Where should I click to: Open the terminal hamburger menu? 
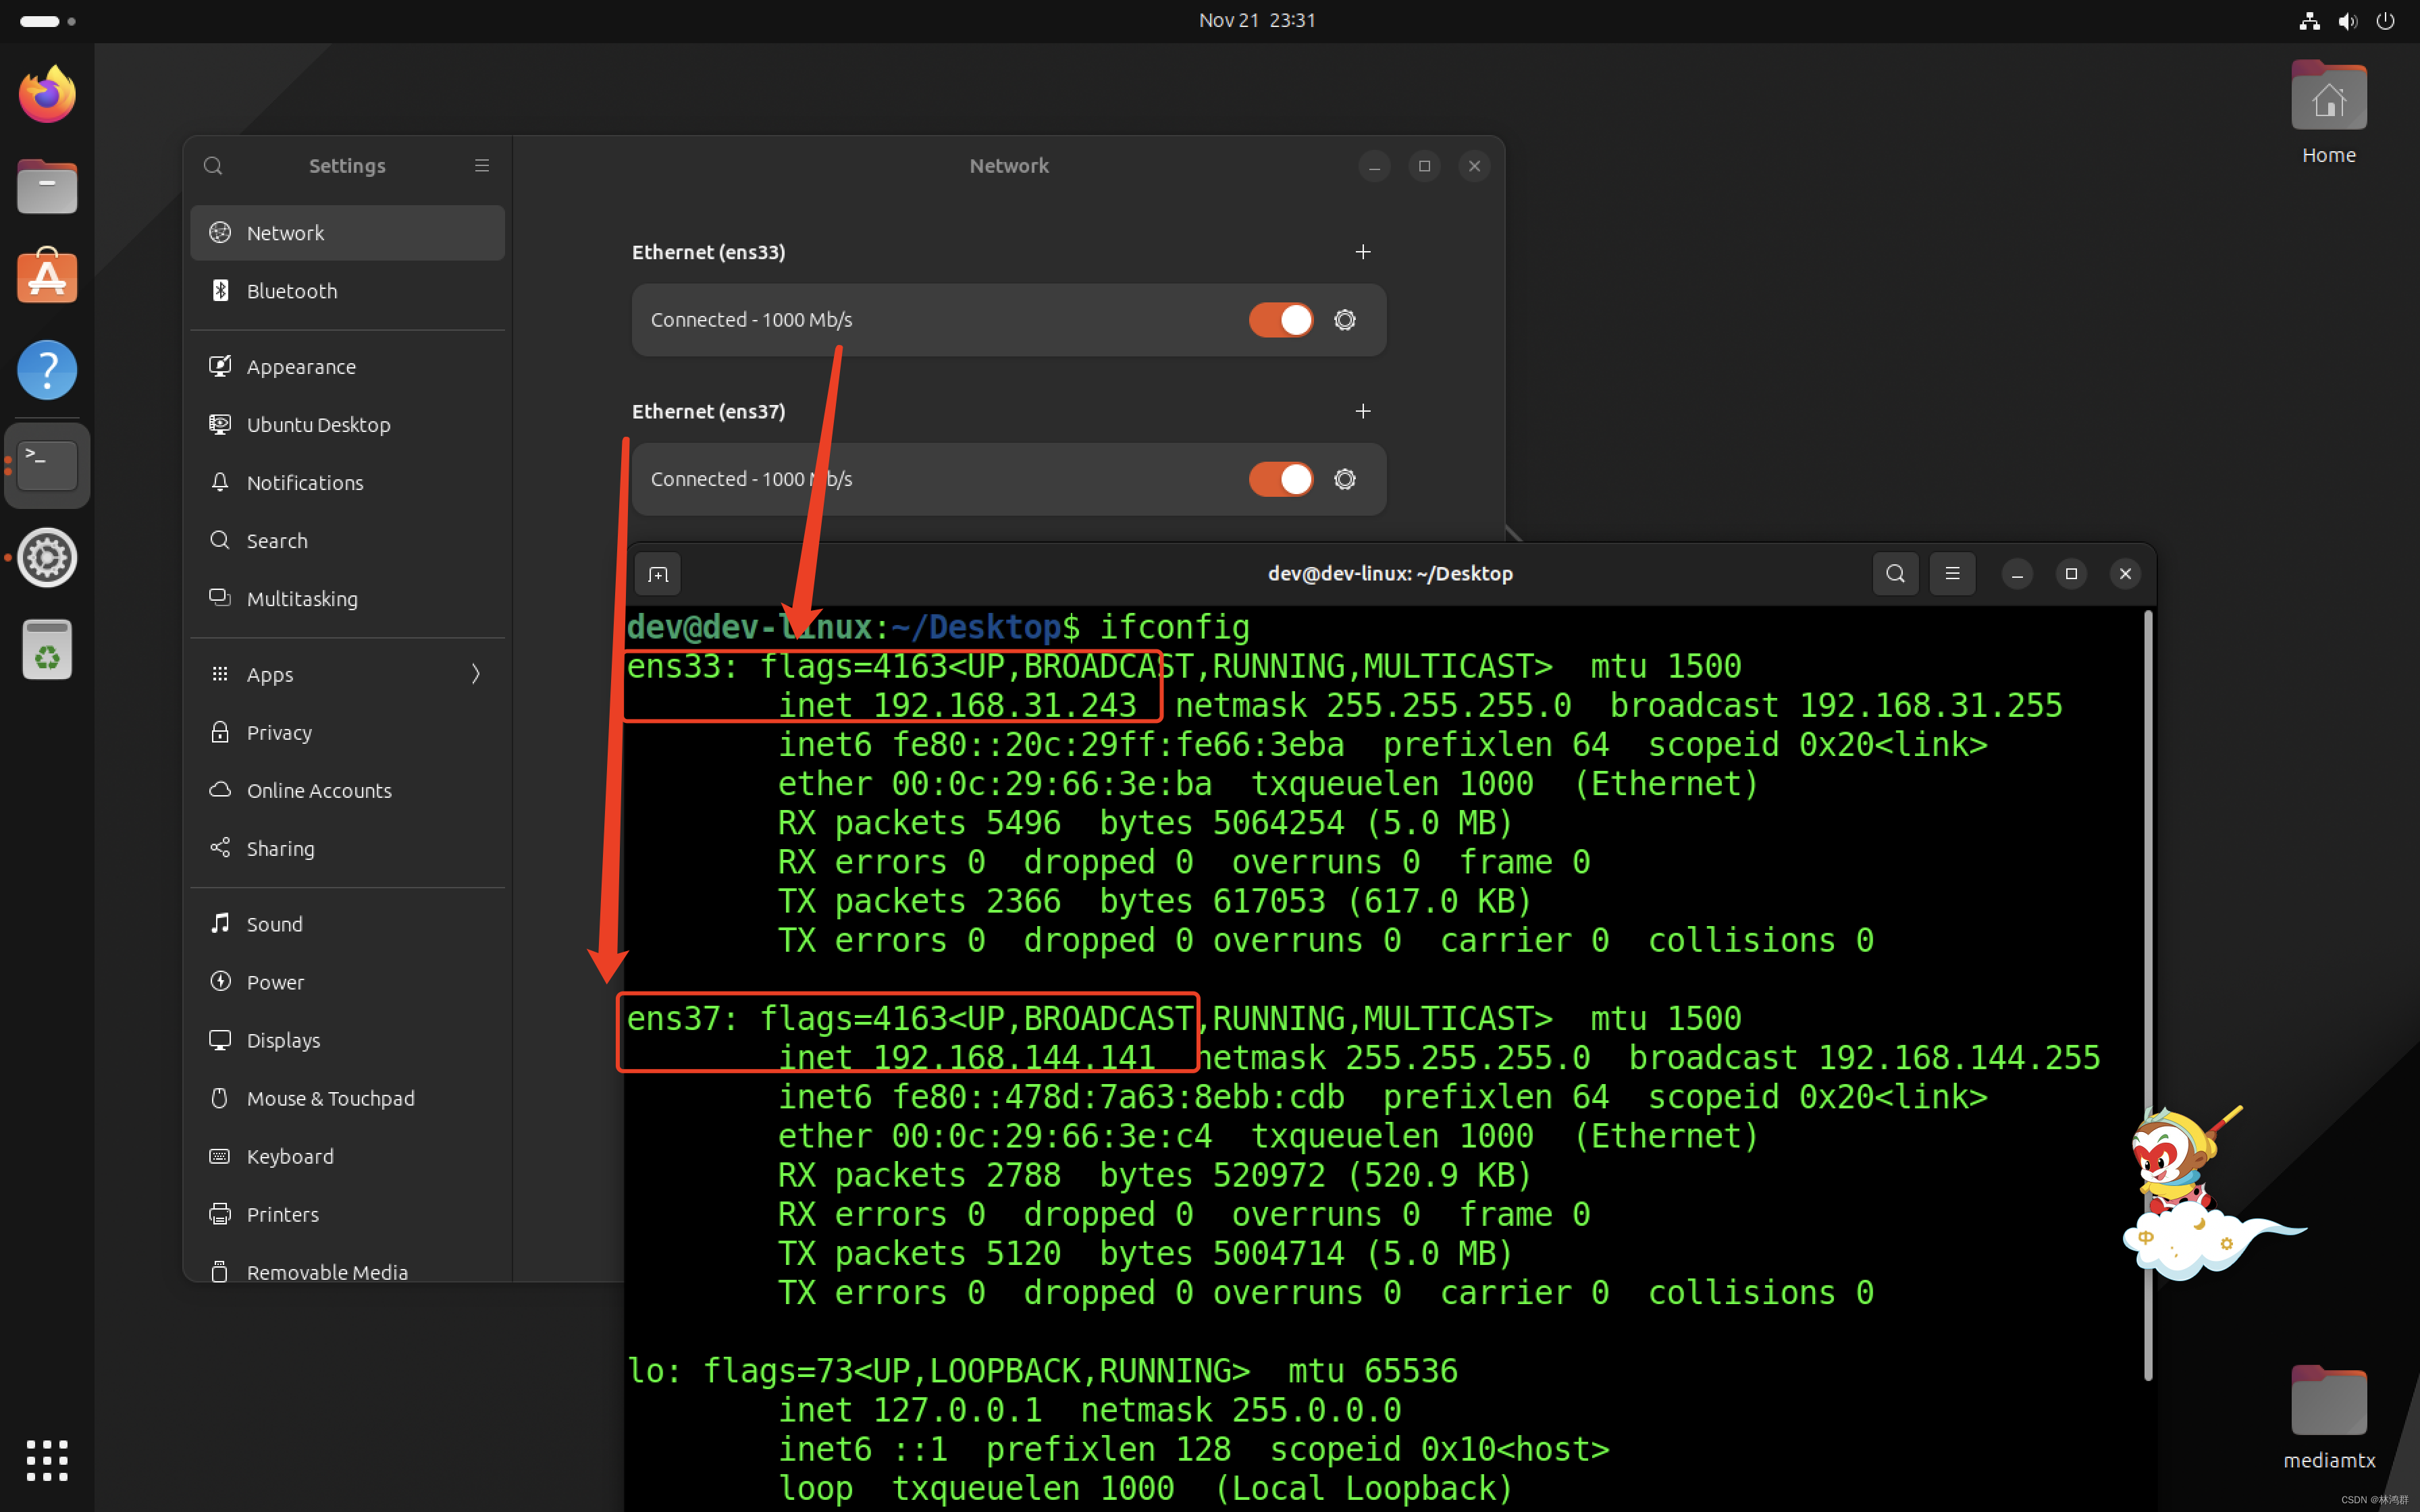pos(1952,574)
